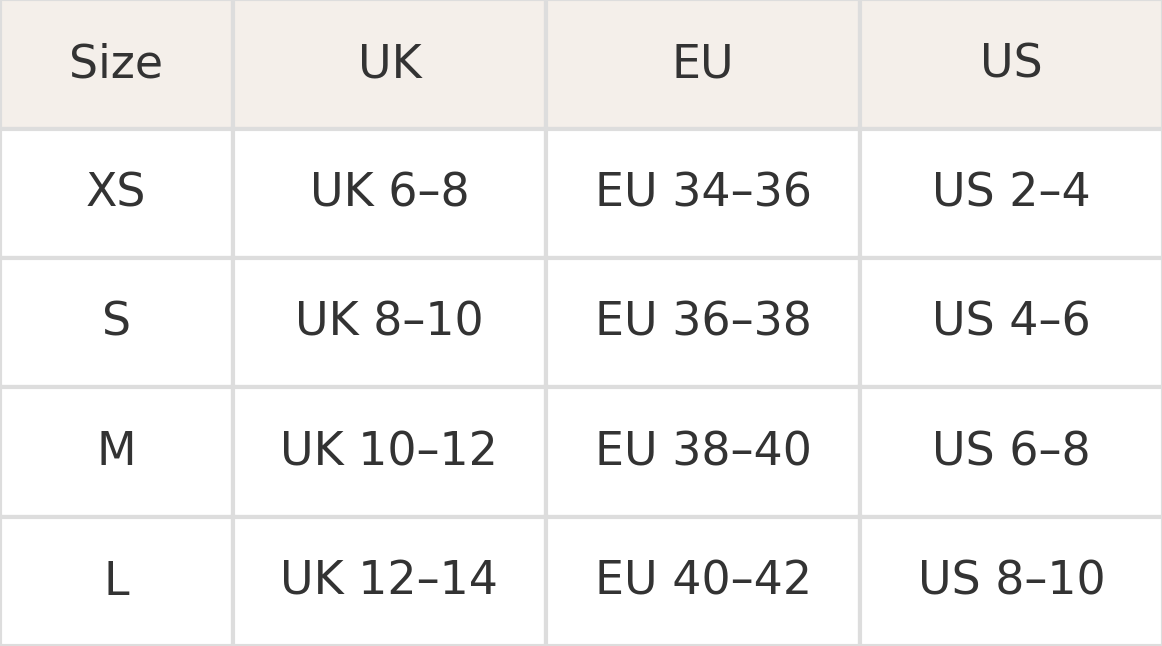
Task: Click the Size column header
Action: click(x=116, y=64)
